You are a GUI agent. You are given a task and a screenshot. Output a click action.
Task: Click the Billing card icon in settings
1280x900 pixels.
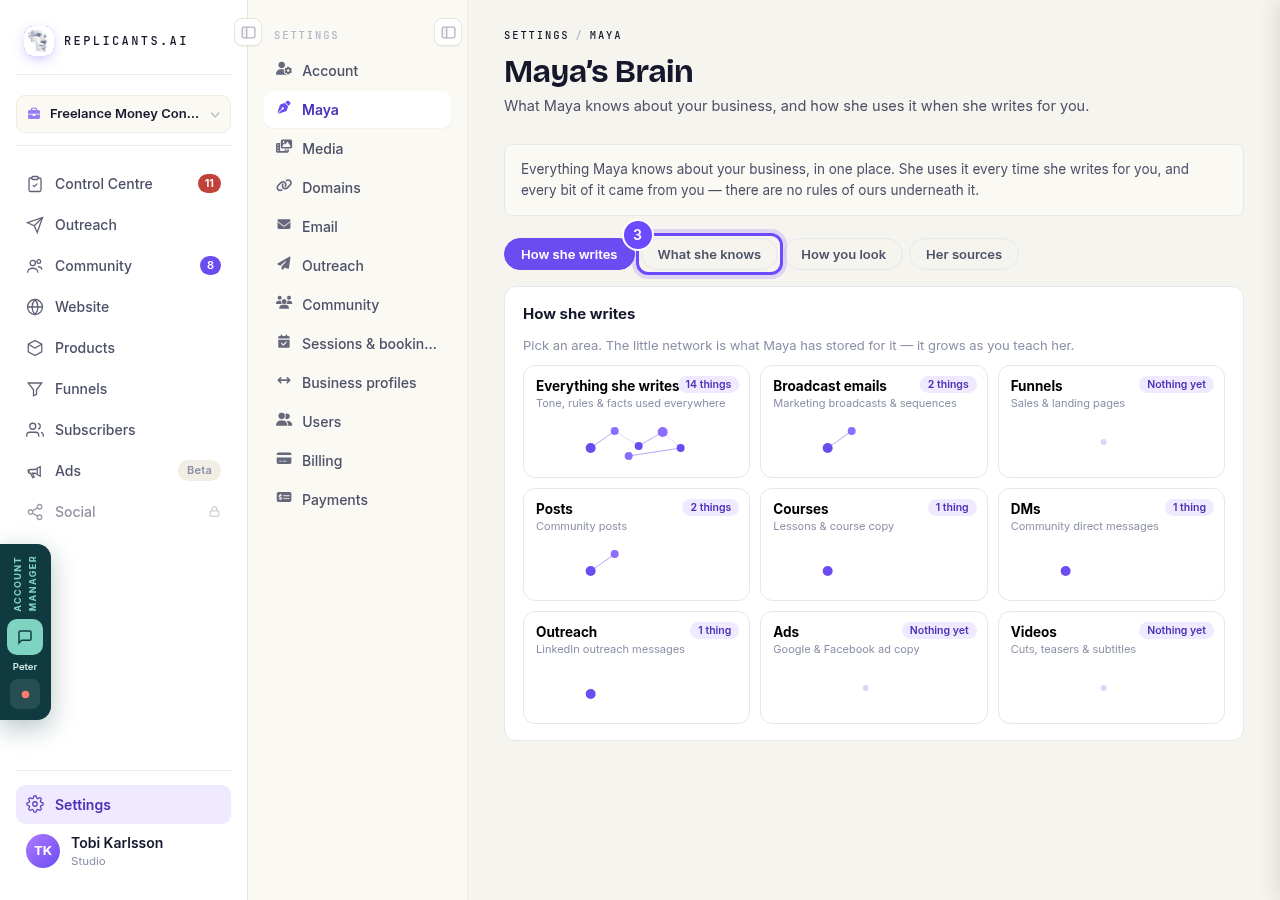pyautogui.click(x=284, y=459)
